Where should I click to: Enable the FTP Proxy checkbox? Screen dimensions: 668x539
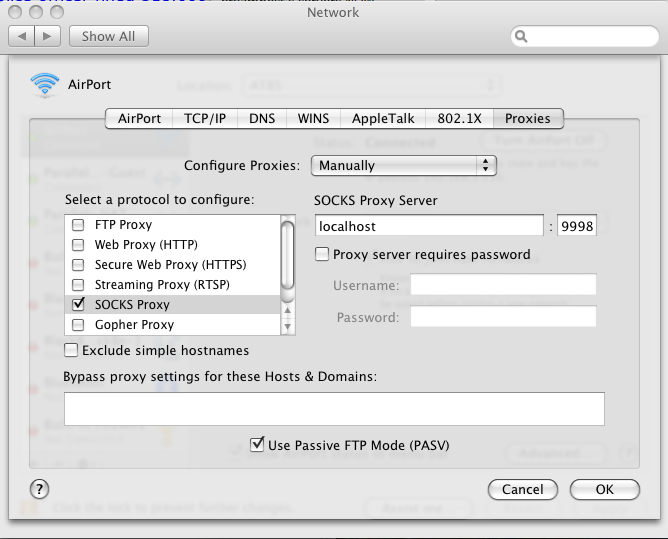pyautogui.click(x=78, y=225)
